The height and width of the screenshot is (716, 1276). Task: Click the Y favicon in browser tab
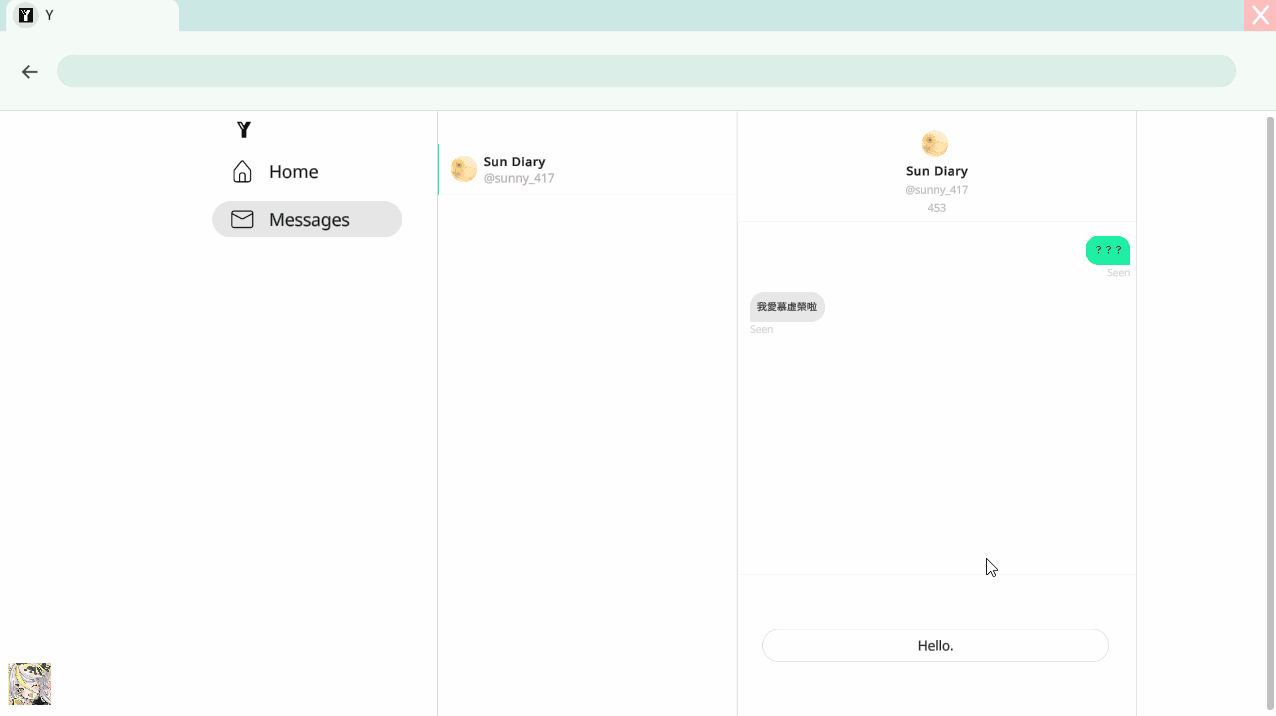tap(26, 15)
